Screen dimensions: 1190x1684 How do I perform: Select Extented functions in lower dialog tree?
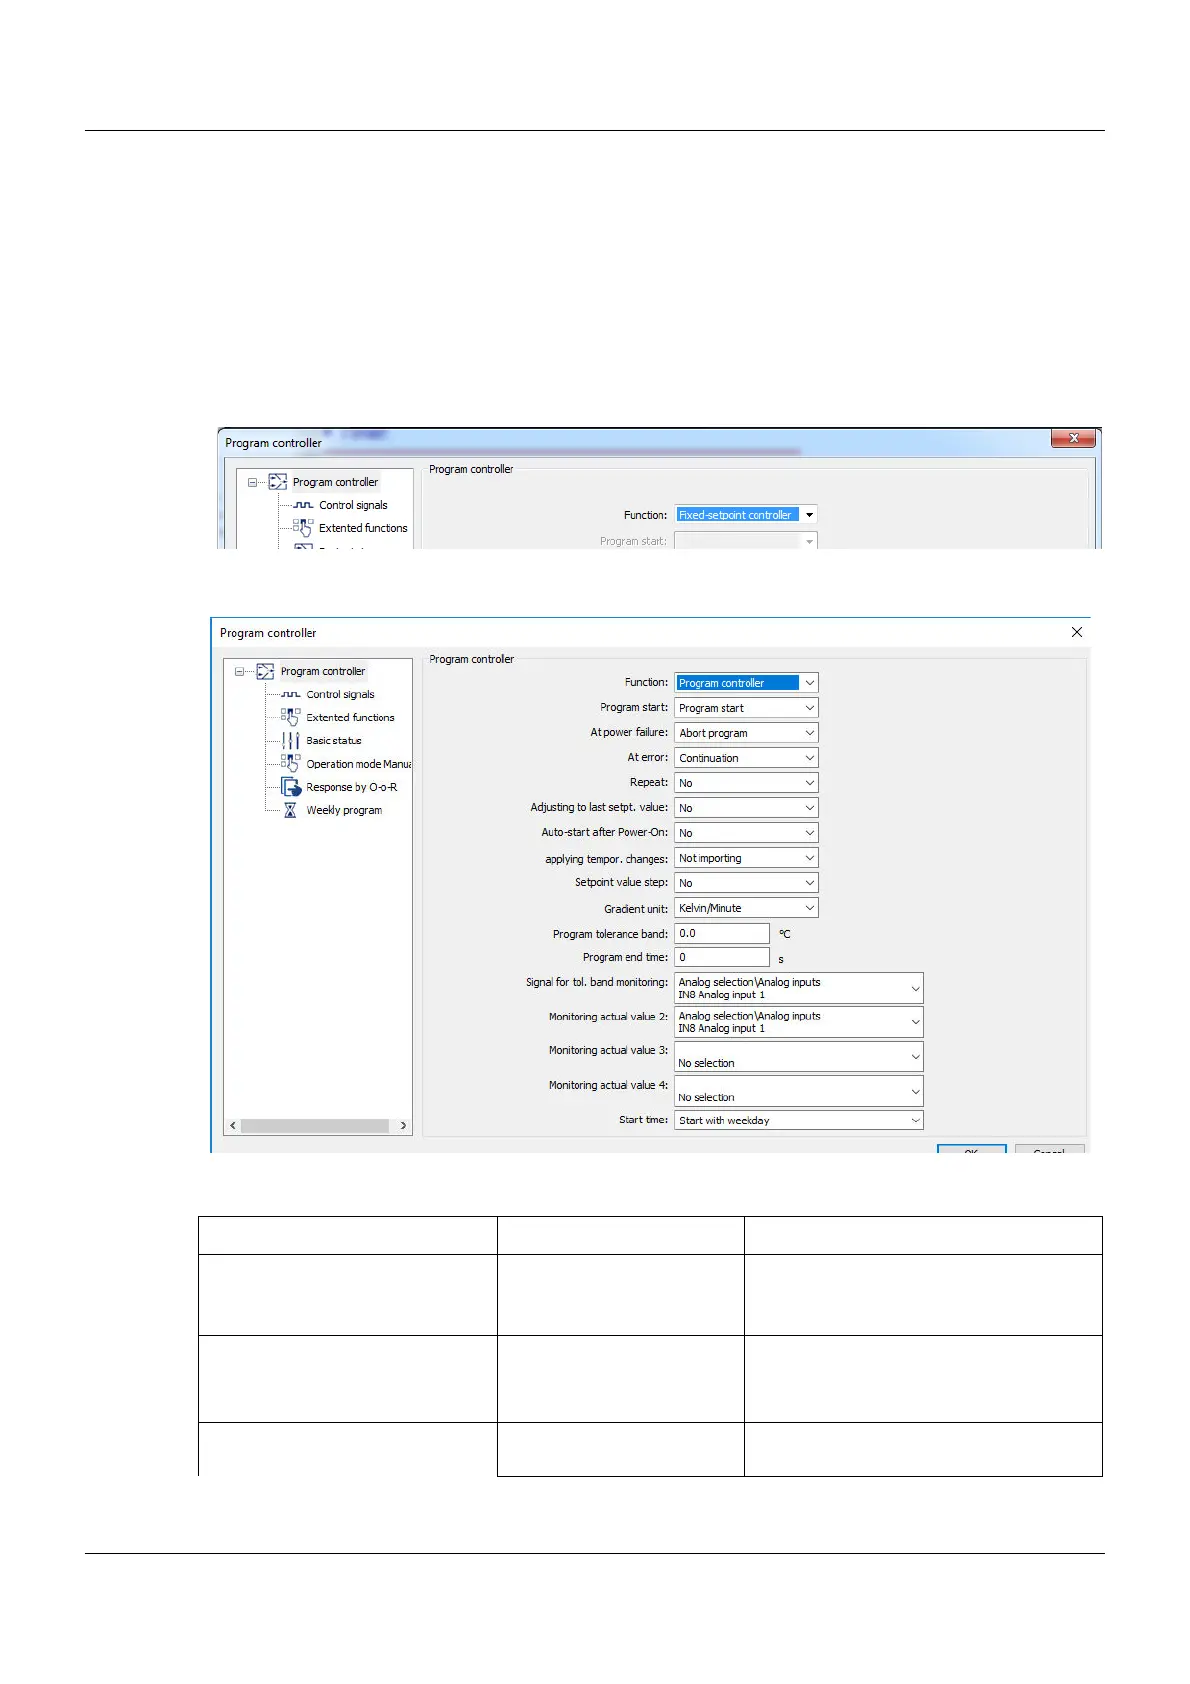pyautogui.click(x=350, y=717)
